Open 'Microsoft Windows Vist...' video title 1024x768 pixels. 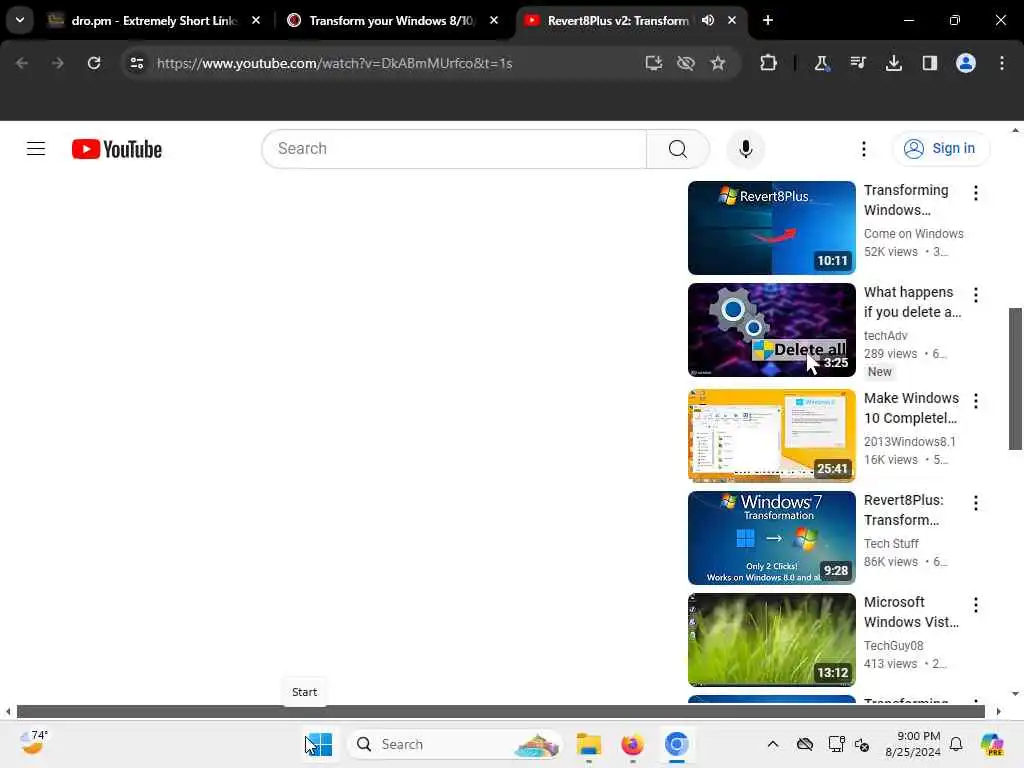(911, 612)
